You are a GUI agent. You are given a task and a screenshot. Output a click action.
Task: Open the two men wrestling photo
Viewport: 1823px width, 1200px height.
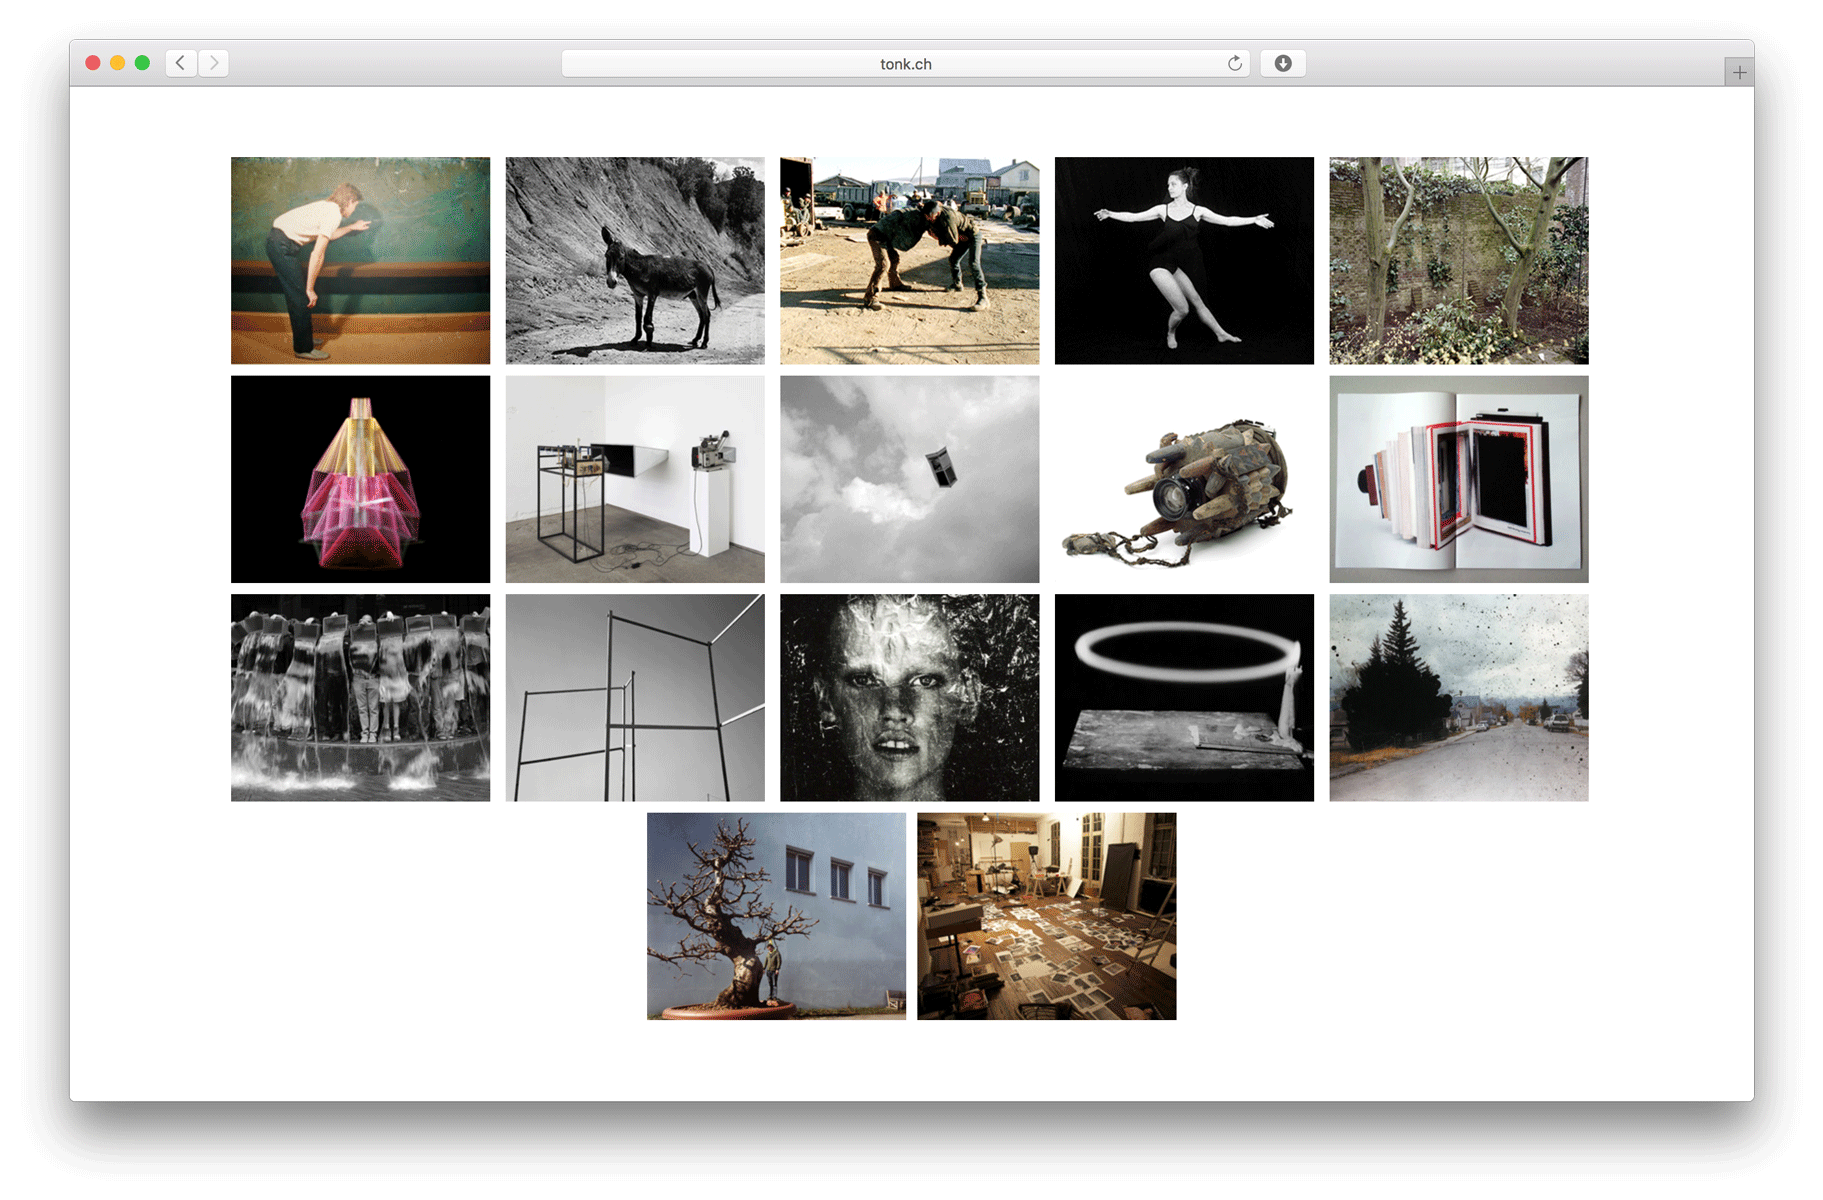pos(909,260)
